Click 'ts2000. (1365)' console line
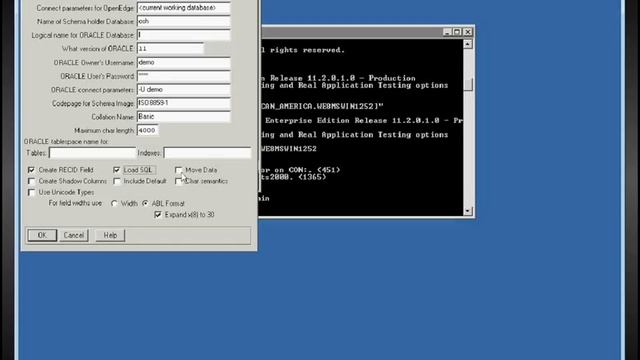 click(x=293, y=177)
